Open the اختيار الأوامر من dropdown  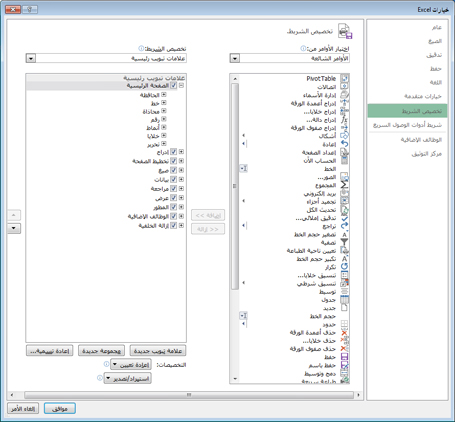point(289,58)
